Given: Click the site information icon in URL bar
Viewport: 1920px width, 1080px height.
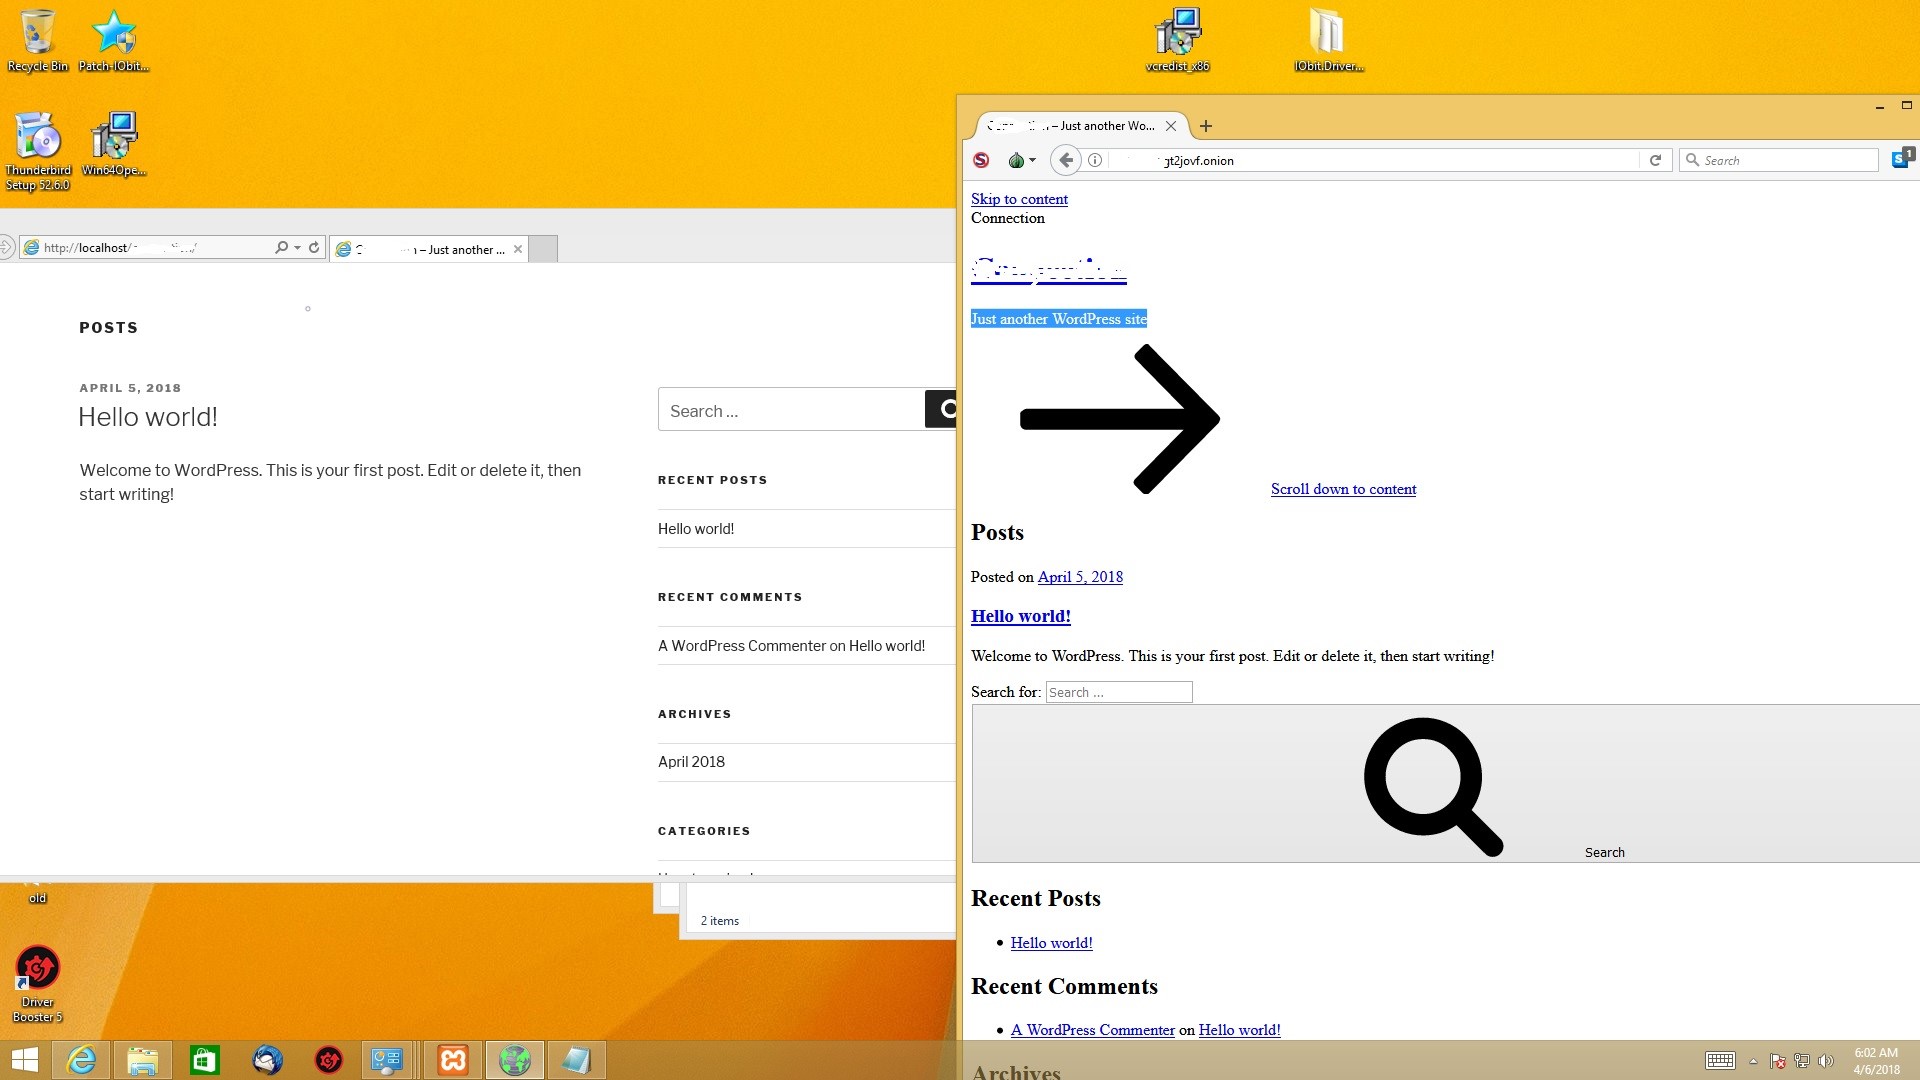Looking at the screenshot, I should 1095,160.
